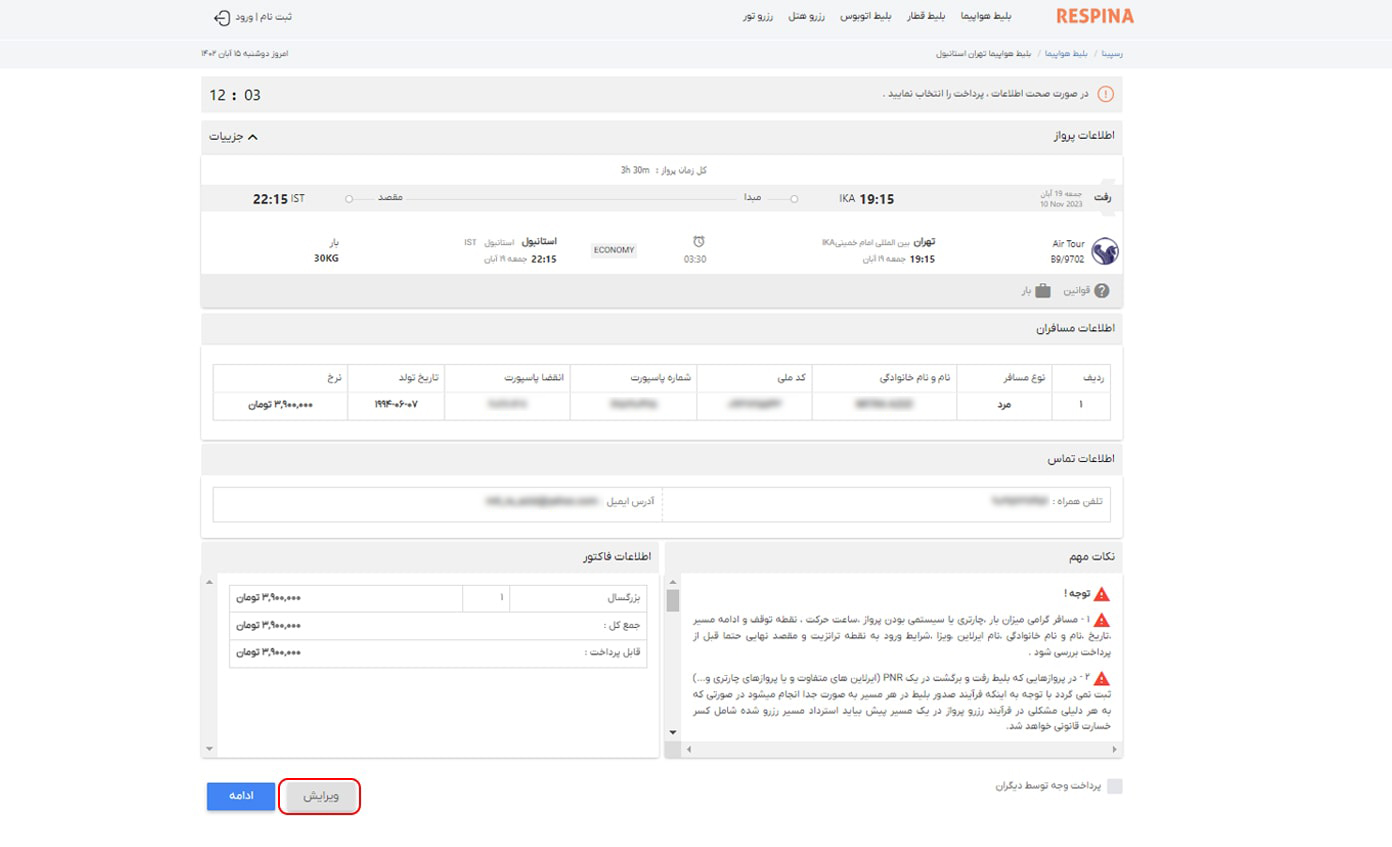1392x847 pixels.
Task: Click the orange info alert icon
Action: [1105, 94]
